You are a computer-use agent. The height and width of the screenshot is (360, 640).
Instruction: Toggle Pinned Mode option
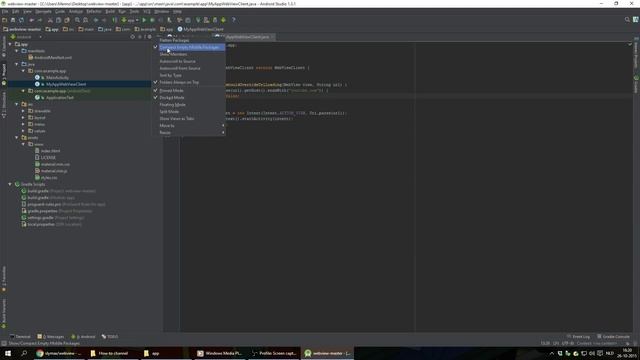189,91
